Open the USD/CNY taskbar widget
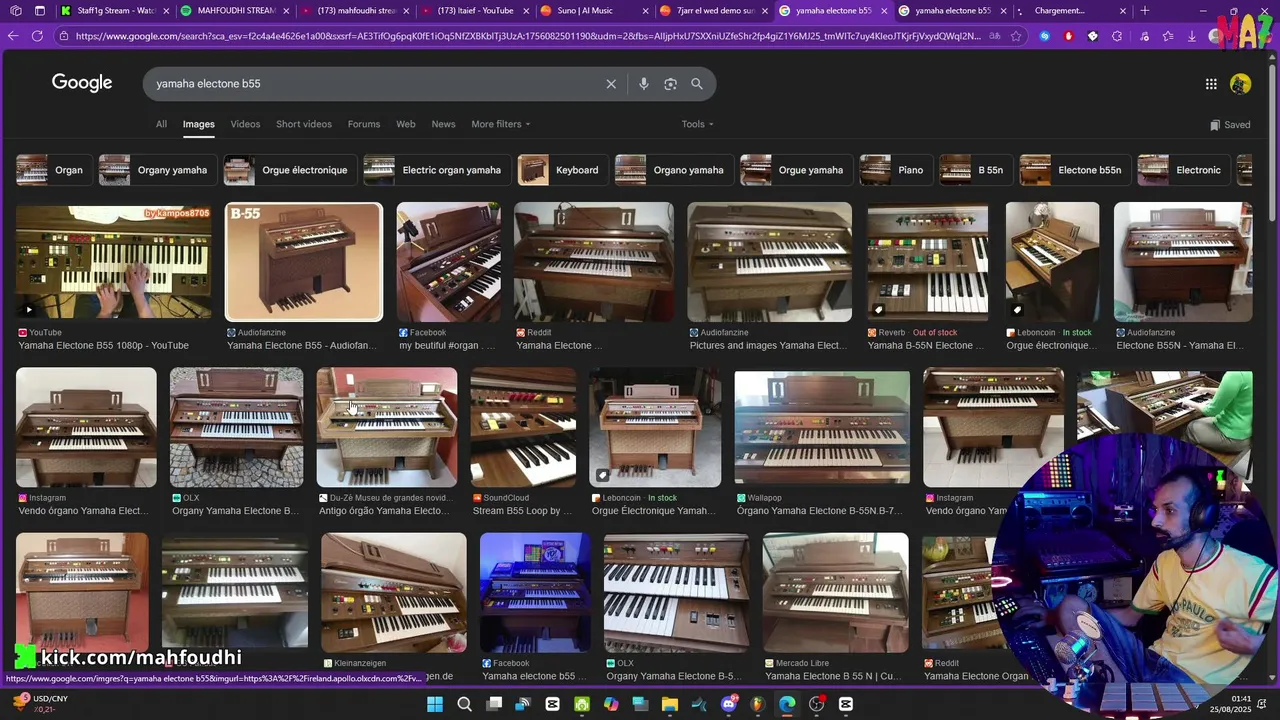This screenshot has width=1280, height=720. (40, 704)
